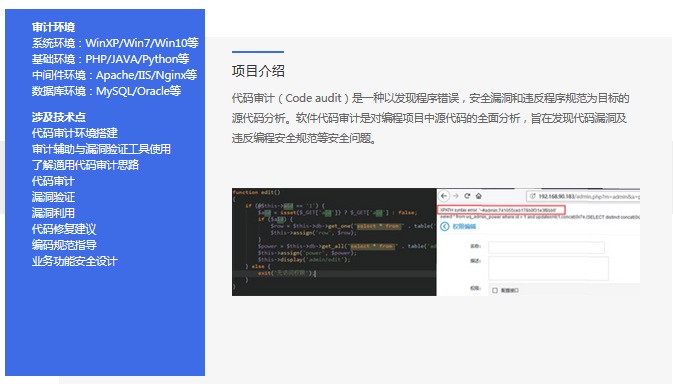Screen dimensions: 673x384
Task: Click the 审计辅助与漏洞验证工具使用 item
Action: (101, 149)
